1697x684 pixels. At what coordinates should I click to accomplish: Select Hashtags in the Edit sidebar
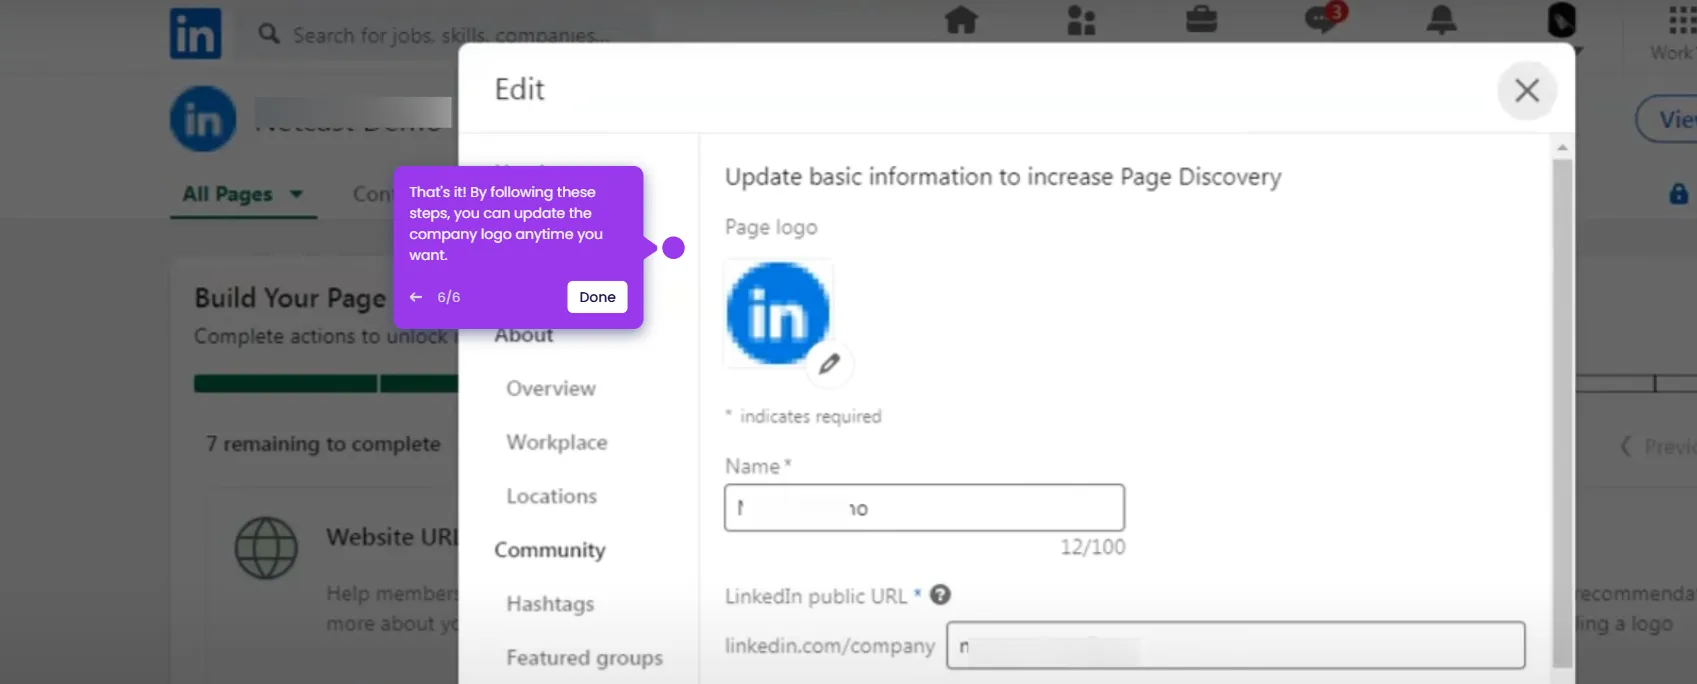click(550, 604)
